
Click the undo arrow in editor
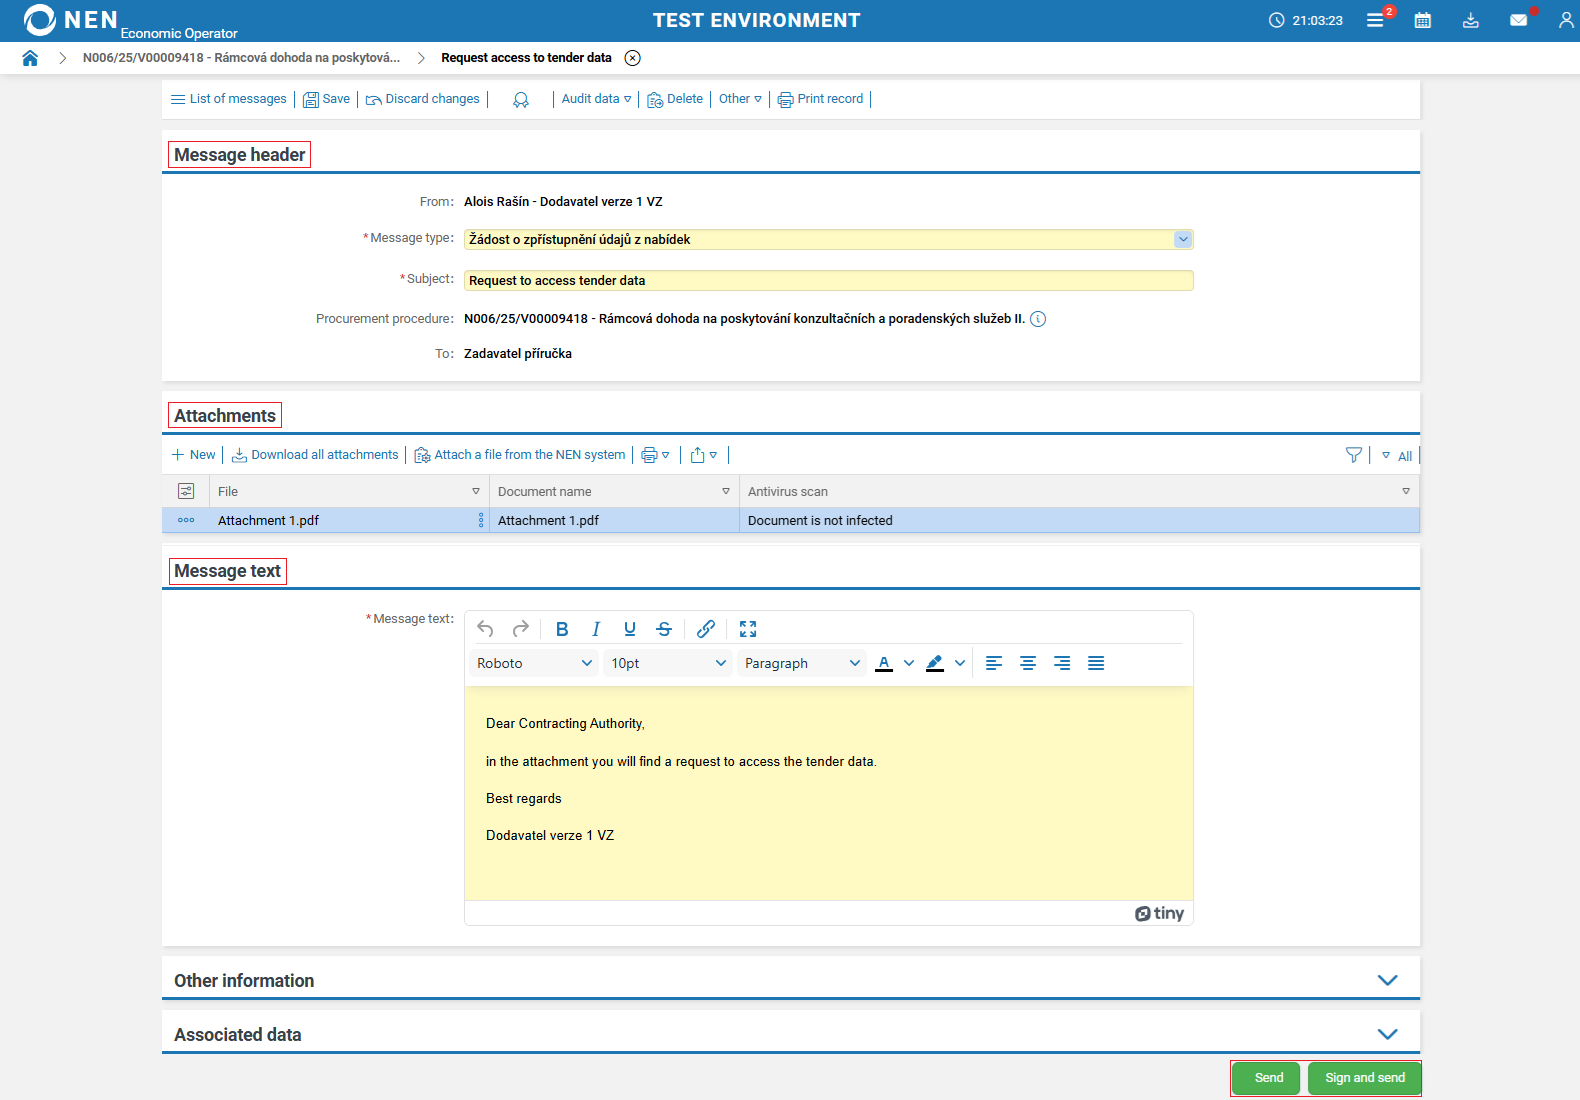coord(486,629)
